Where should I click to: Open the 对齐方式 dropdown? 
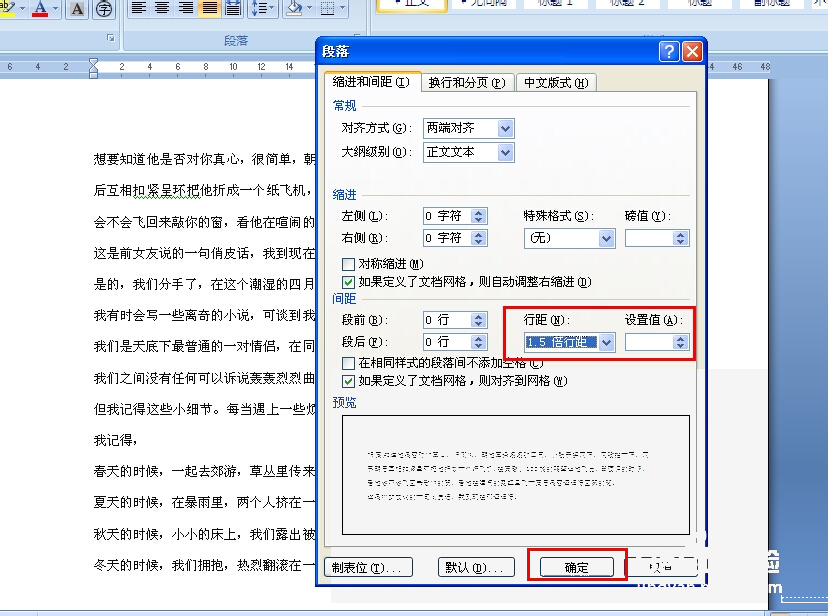(x=505, y=128)
